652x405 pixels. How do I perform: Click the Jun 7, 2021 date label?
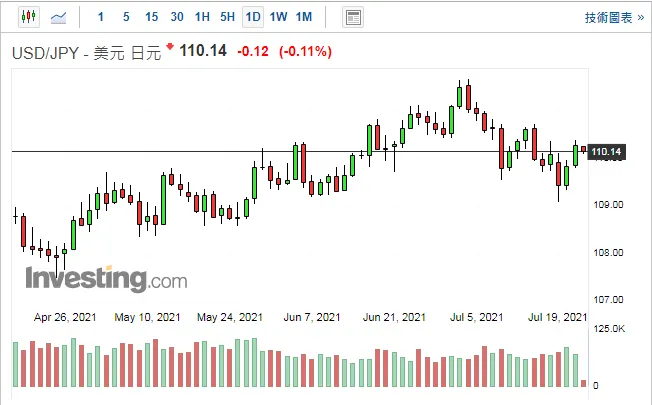click(x=312, y=317)
